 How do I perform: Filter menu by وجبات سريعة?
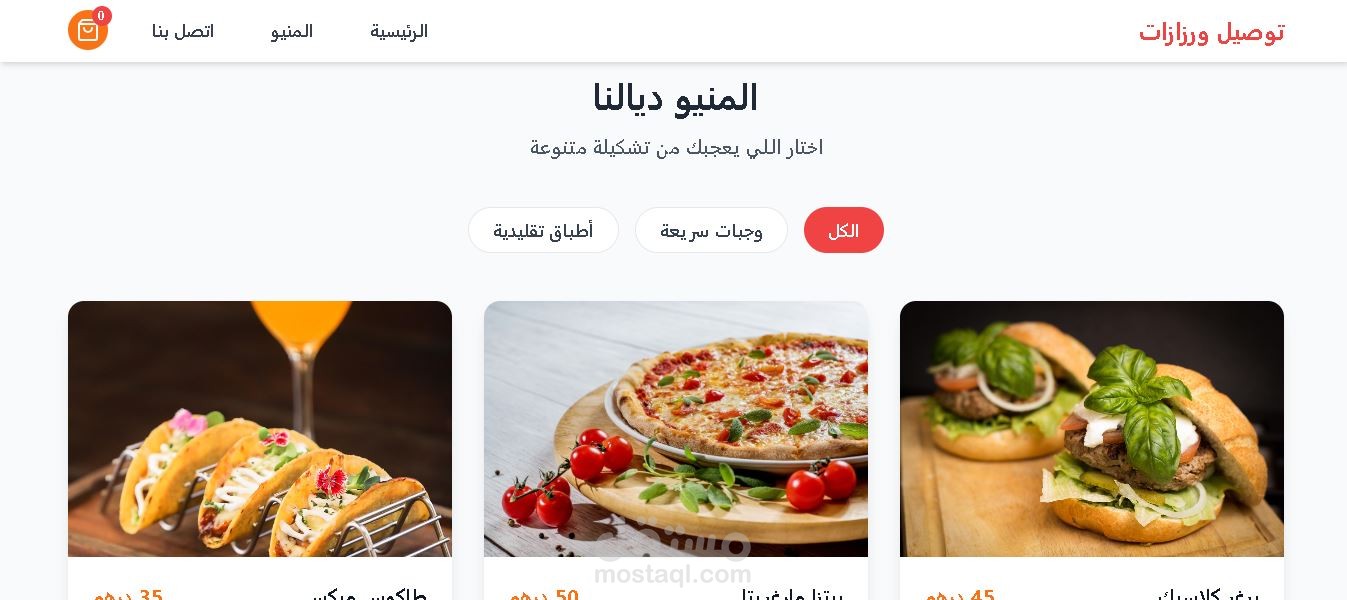711,230
